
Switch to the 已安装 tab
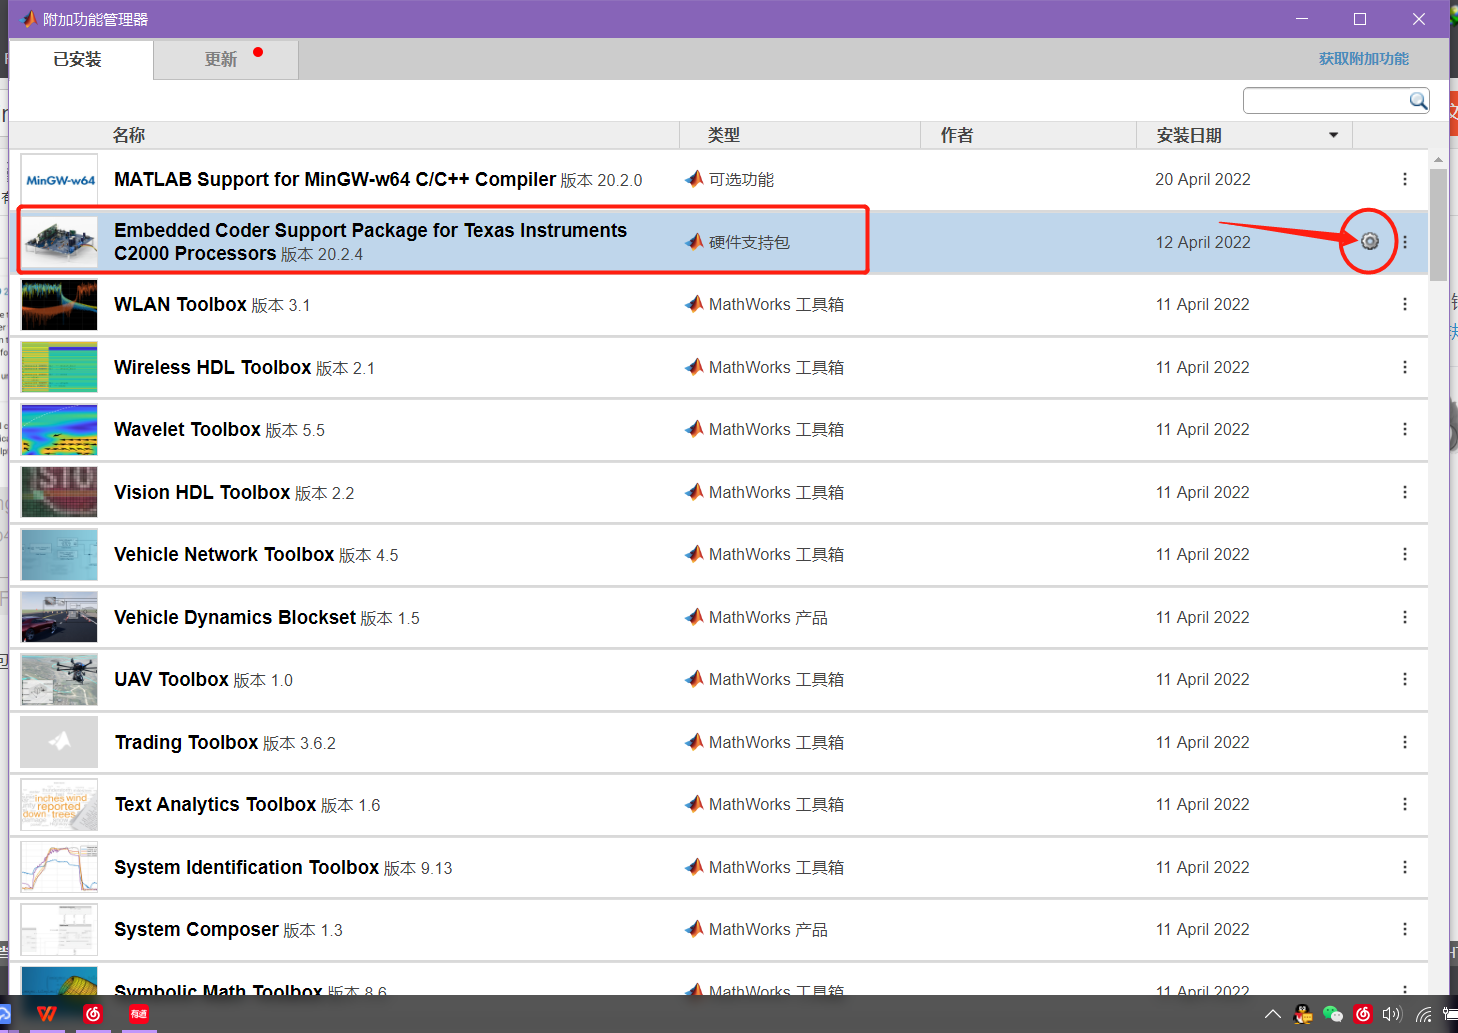[x=79, y=59]
